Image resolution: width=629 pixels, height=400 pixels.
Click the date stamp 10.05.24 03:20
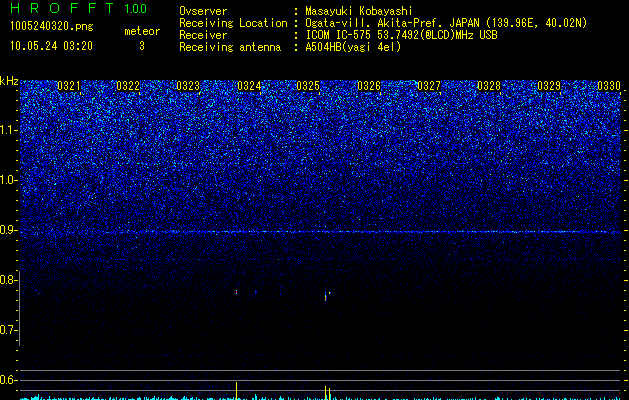click(51, 46)
